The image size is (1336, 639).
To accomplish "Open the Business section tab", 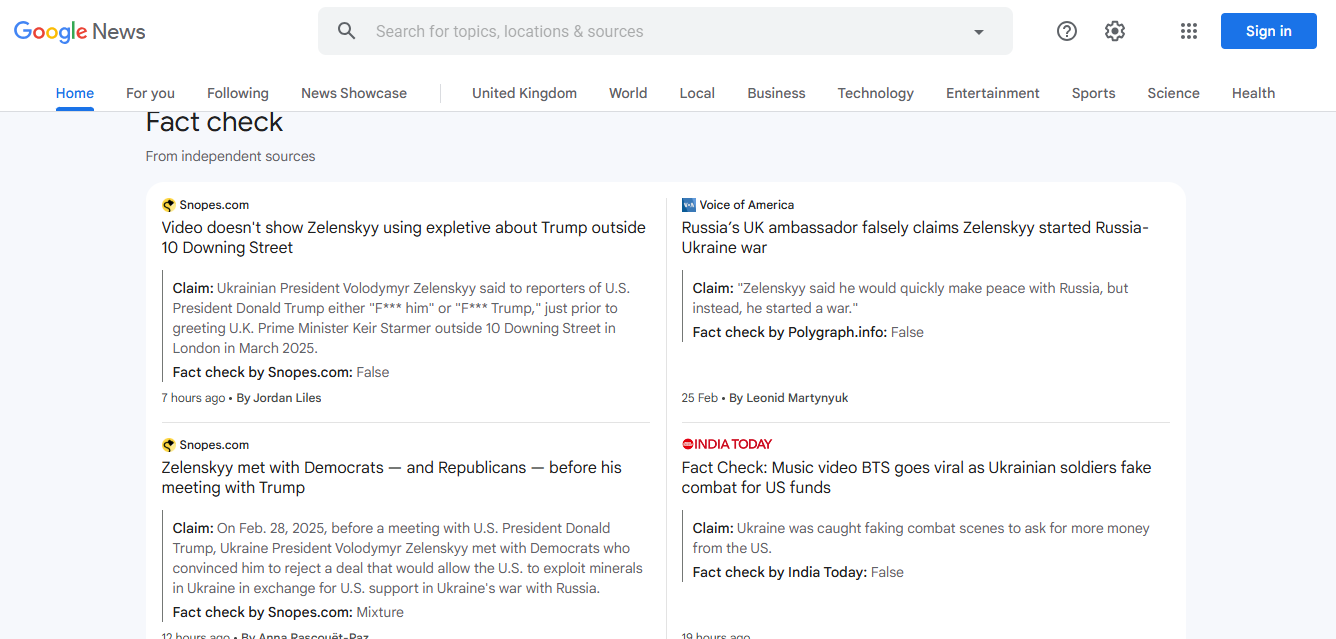I will point(776,93).
